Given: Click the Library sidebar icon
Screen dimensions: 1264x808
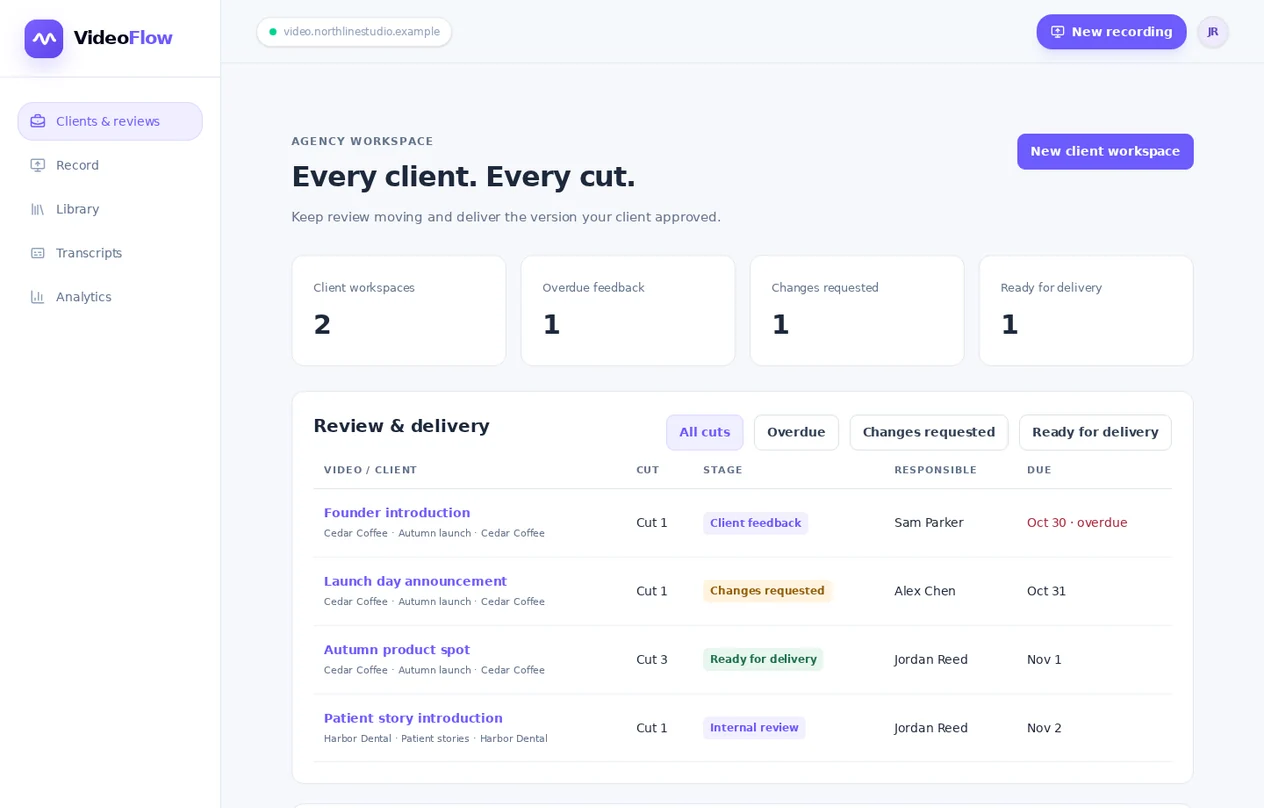Looking at the screenshot, I should [x=38, y=209].
